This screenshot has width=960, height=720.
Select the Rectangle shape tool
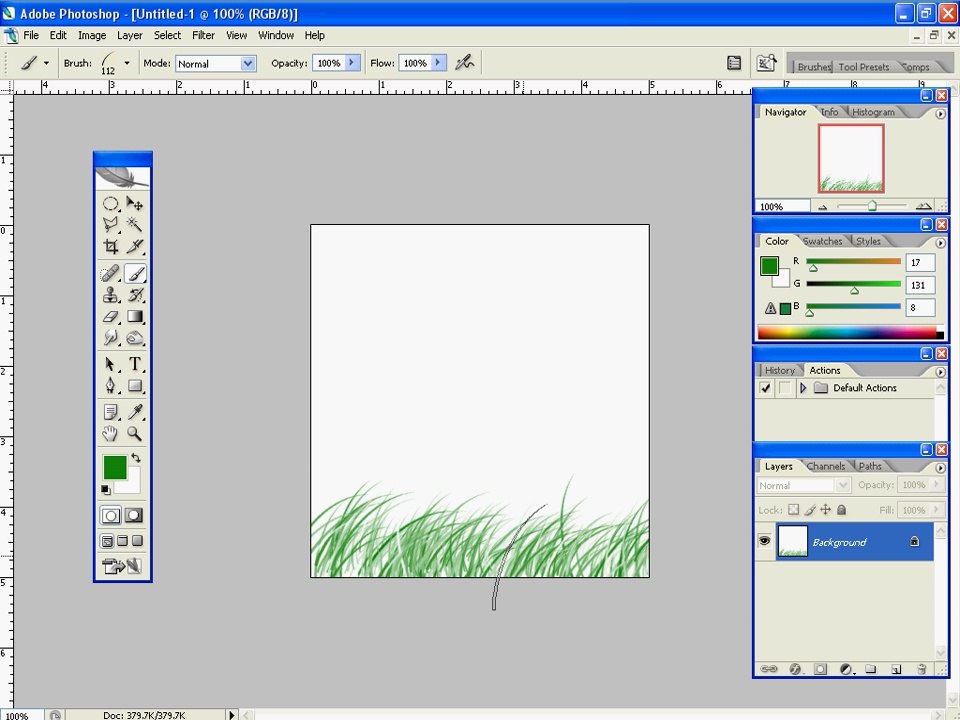pos(135,386)
